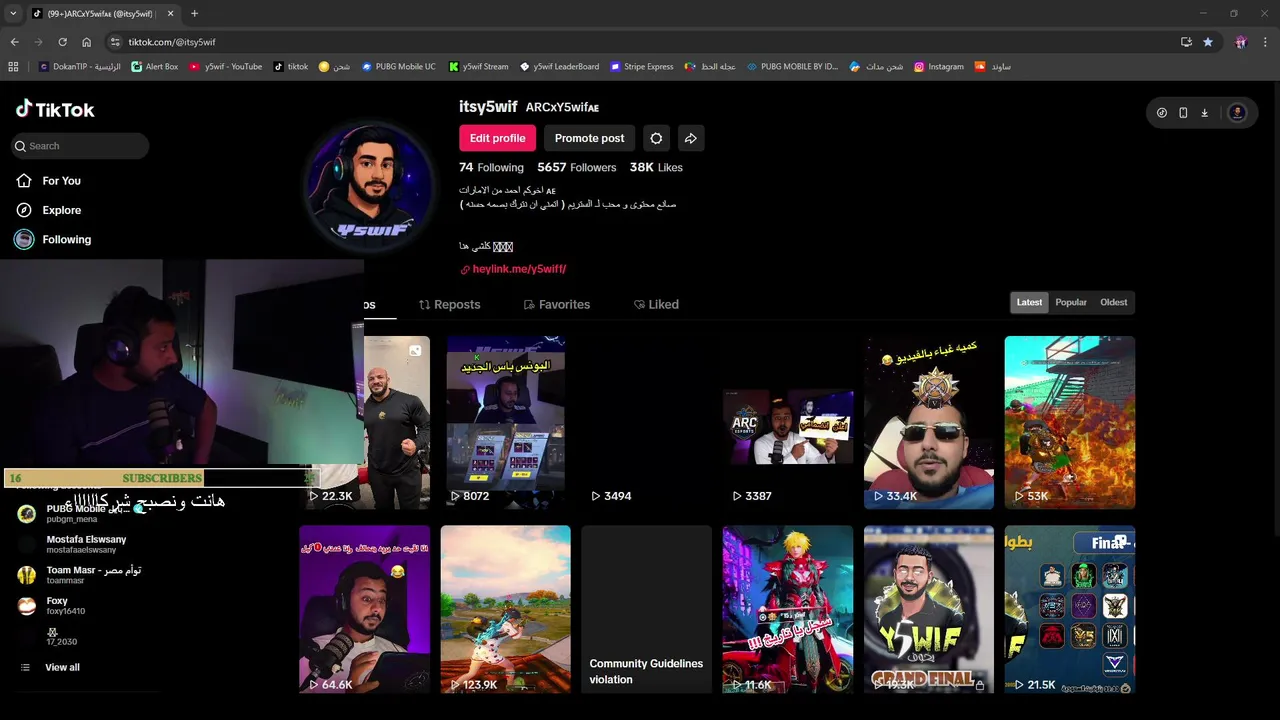Open the Chrome profile avatar icon
The width and height of the screenshot is (1280, 720).
[x=1241, y=42]
